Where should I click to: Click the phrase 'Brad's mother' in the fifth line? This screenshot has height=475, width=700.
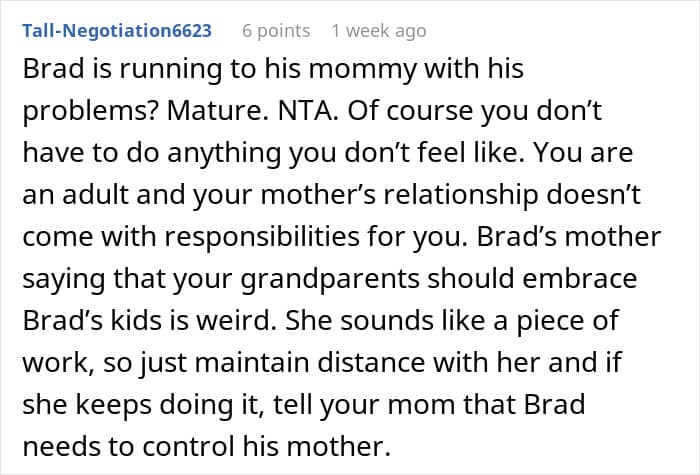click(569, 237)
